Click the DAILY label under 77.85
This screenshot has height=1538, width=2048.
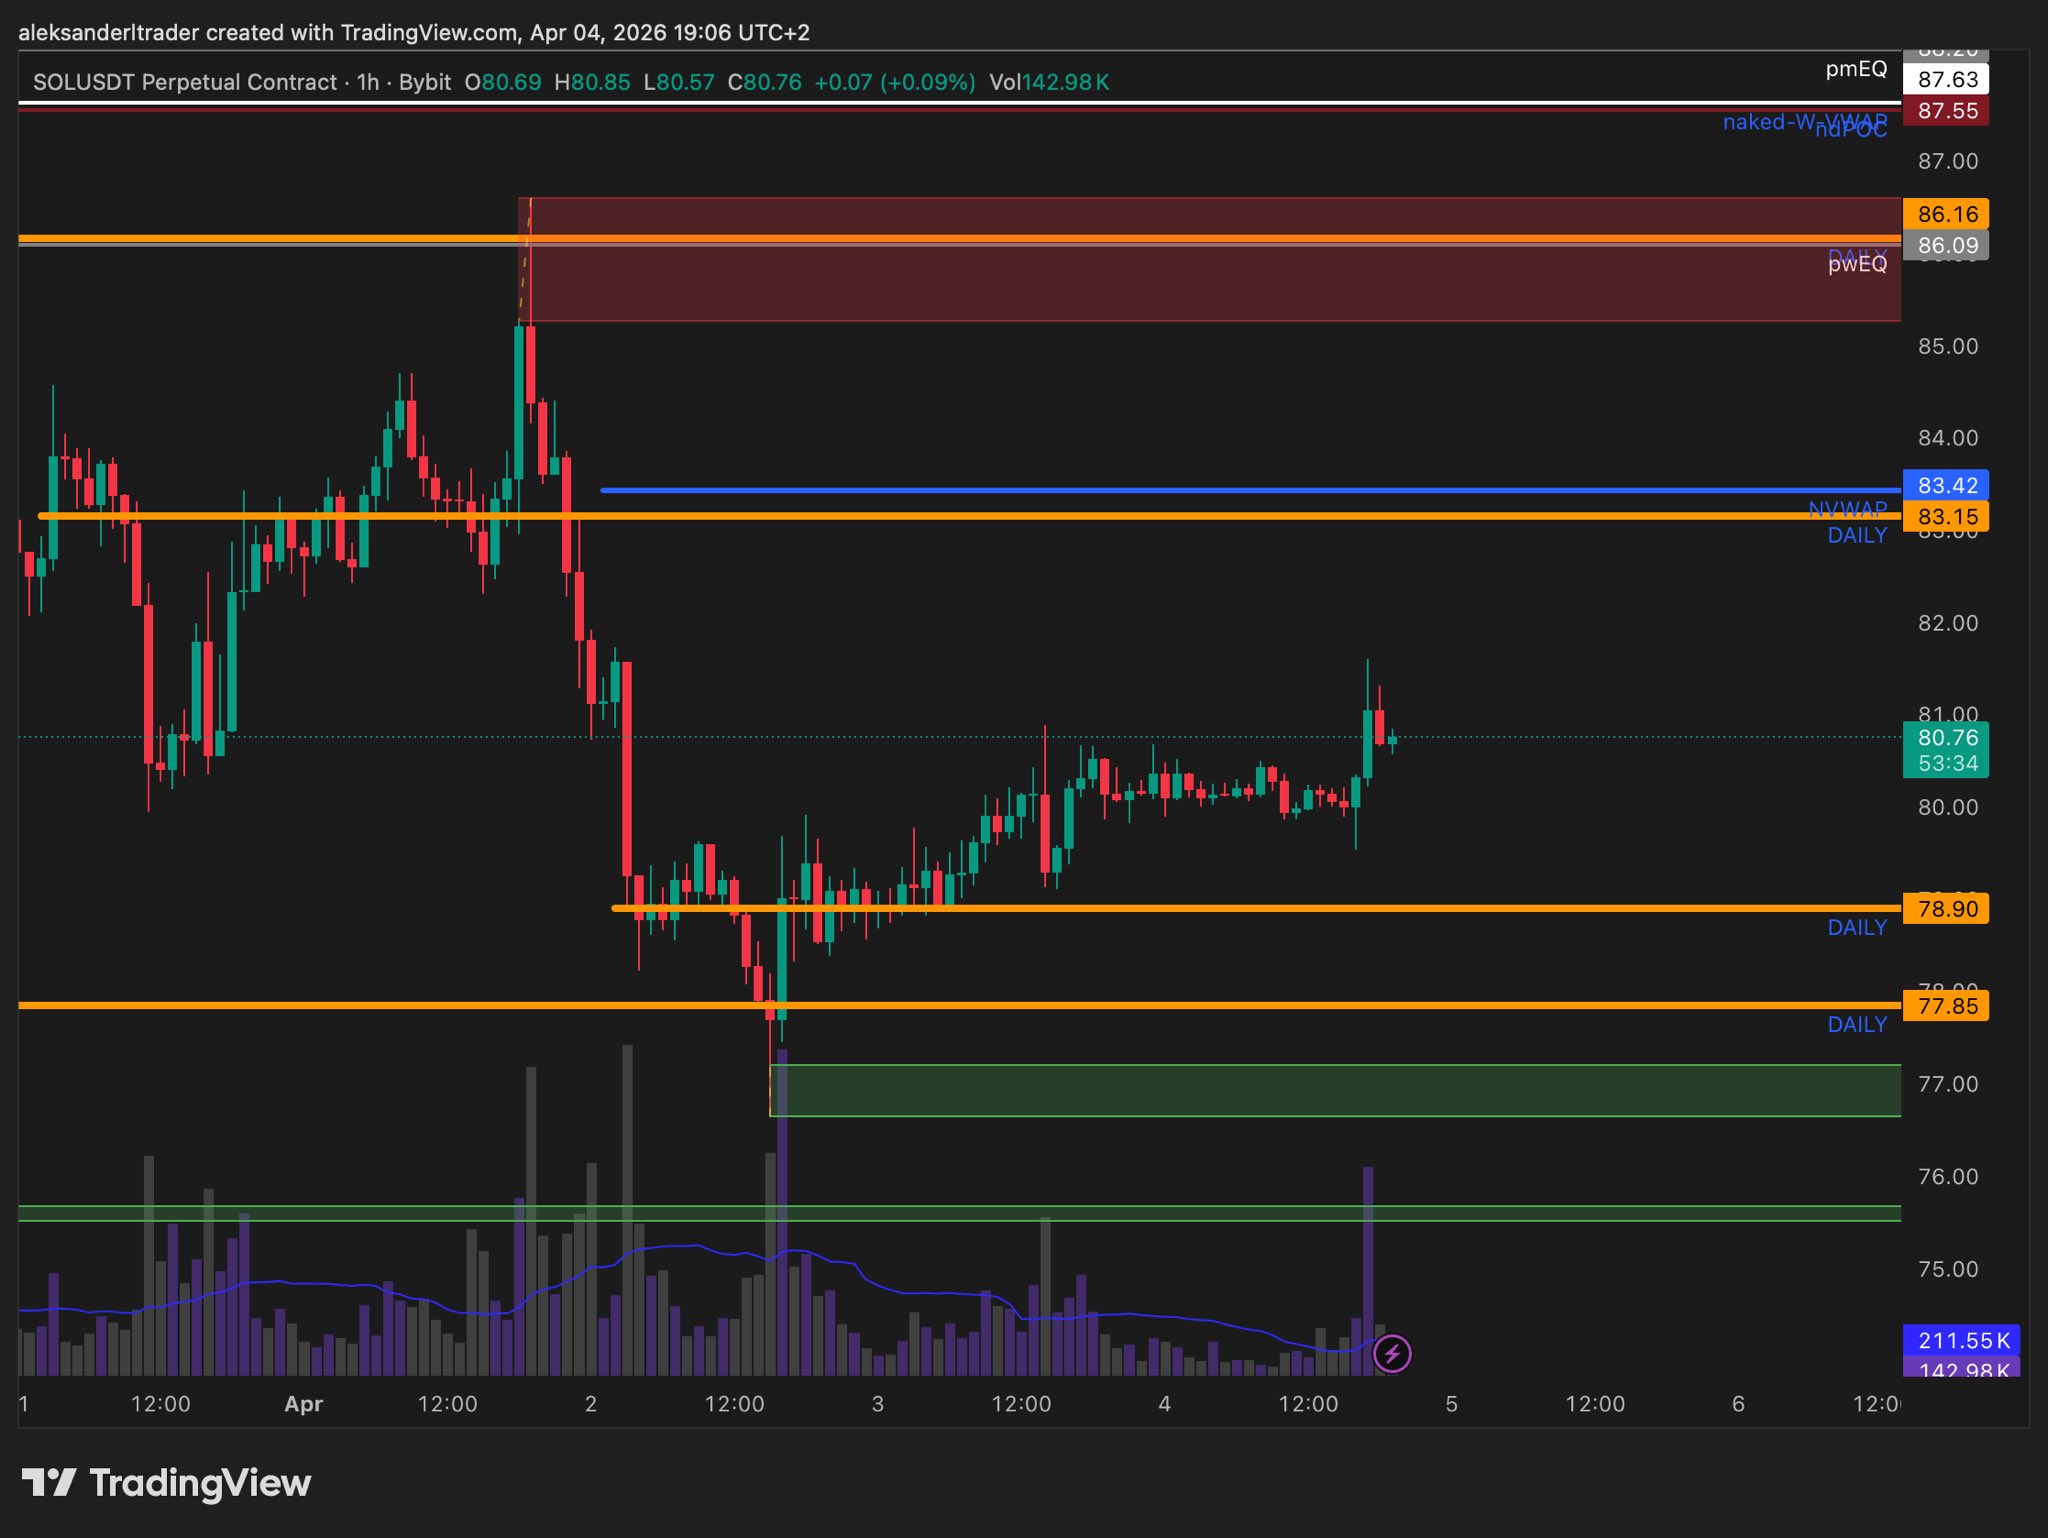coord(1857,1025)
